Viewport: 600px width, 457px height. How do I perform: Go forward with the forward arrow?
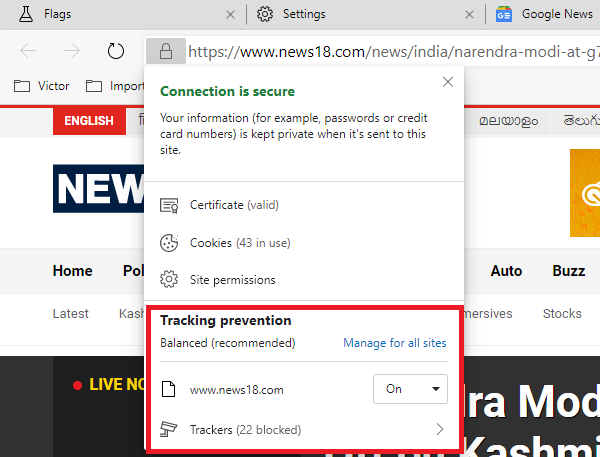click(72, 51)
